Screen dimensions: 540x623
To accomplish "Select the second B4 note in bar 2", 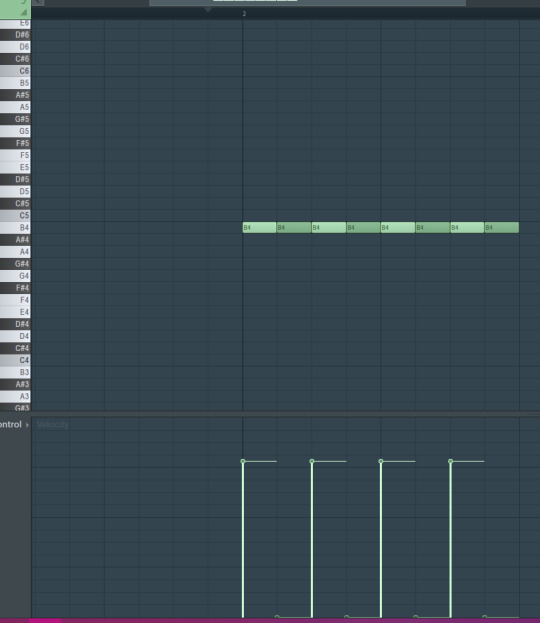I will 294,228.
